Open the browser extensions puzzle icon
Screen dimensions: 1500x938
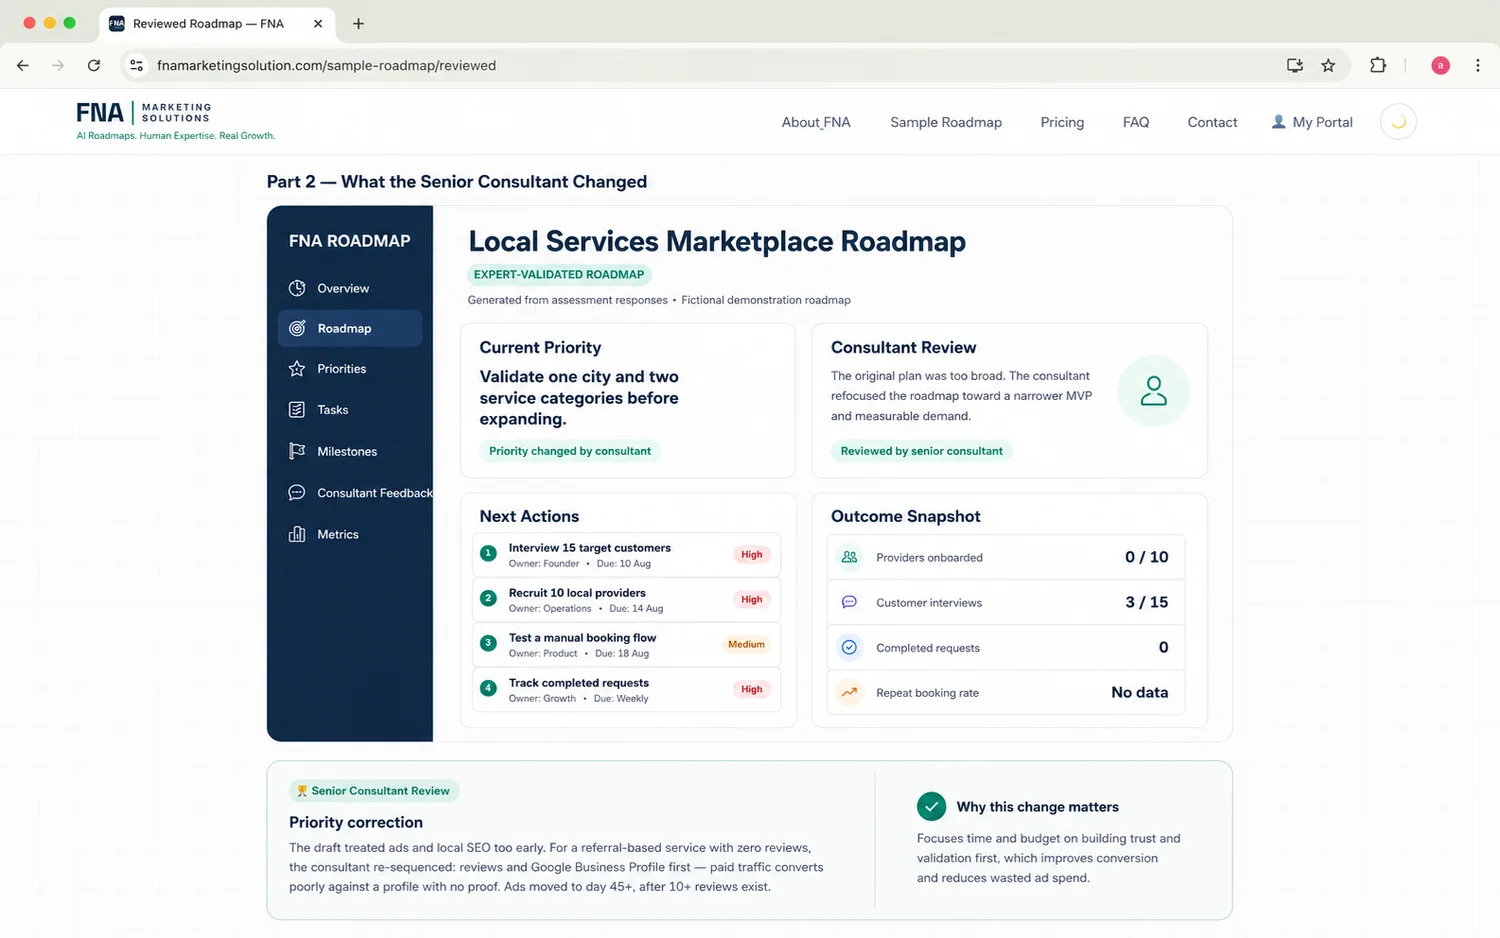[x=1378, y=65]
